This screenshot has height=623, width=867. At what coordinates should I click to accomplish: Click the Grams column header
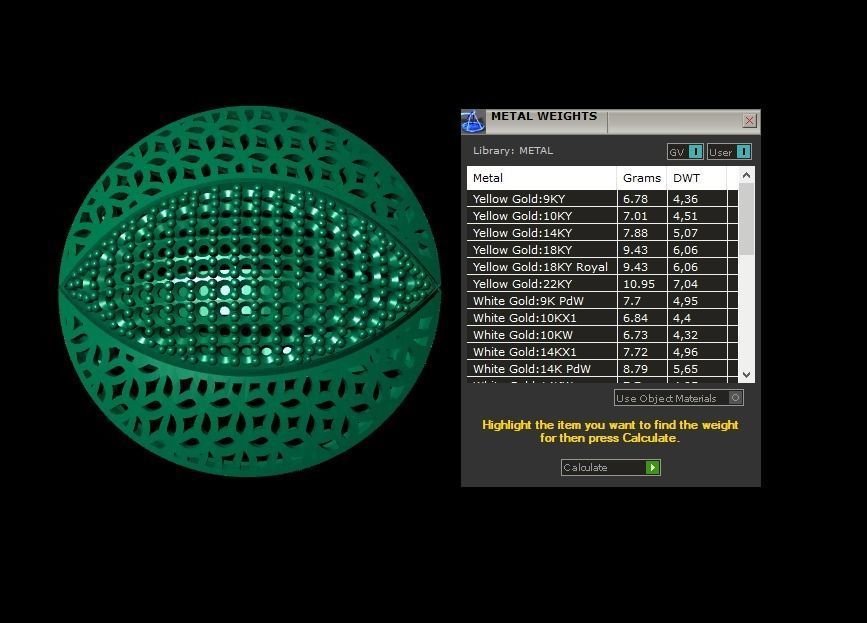(x=642, y=178)
